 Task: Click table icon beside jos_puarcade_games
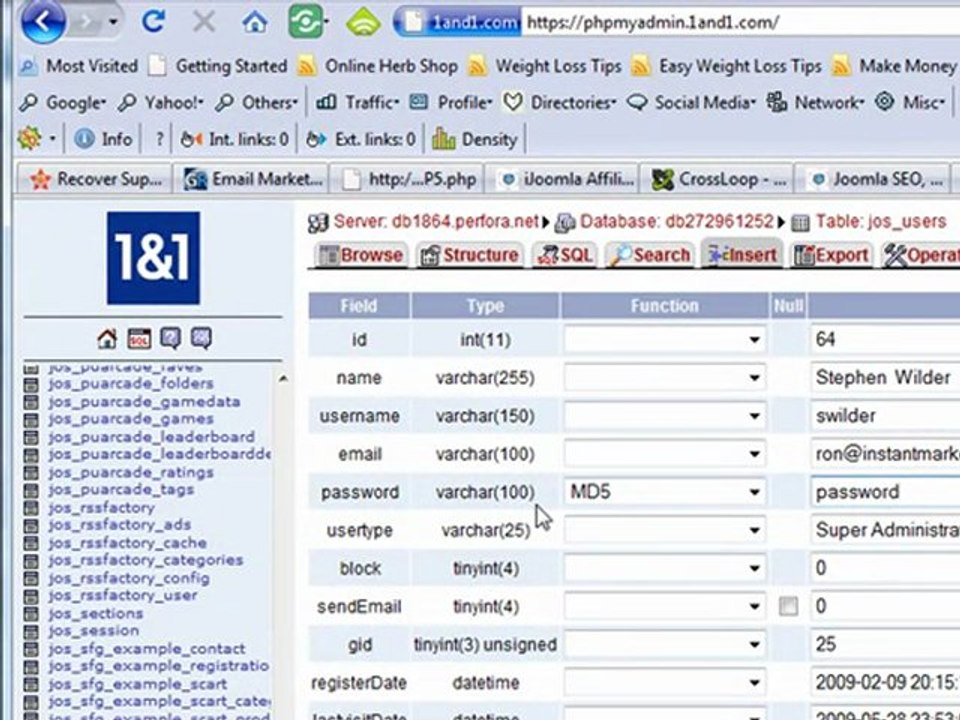[x=31, y=419]
